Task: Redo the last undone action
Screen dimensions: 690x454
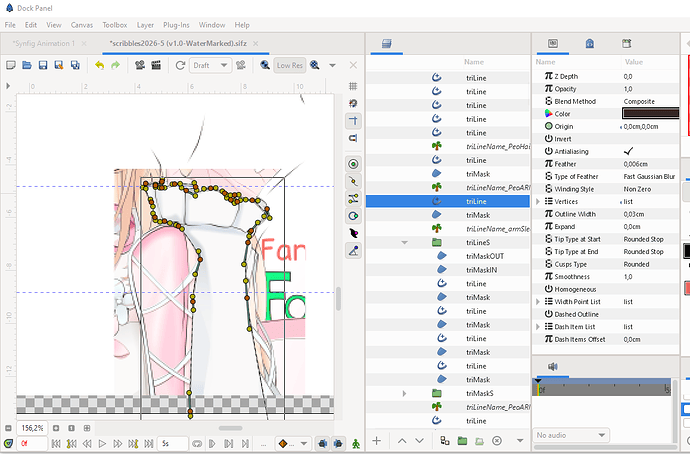Action: pos(115,65)
